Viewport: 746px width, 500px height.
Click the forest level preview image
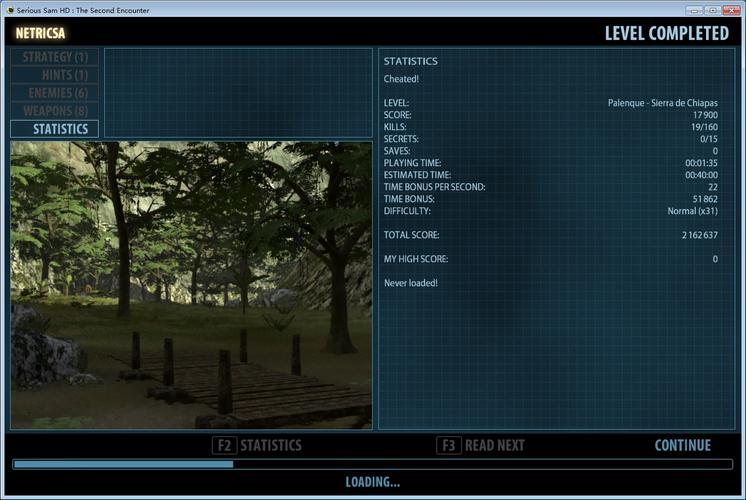pyautogui.click(x=191, y=285)
